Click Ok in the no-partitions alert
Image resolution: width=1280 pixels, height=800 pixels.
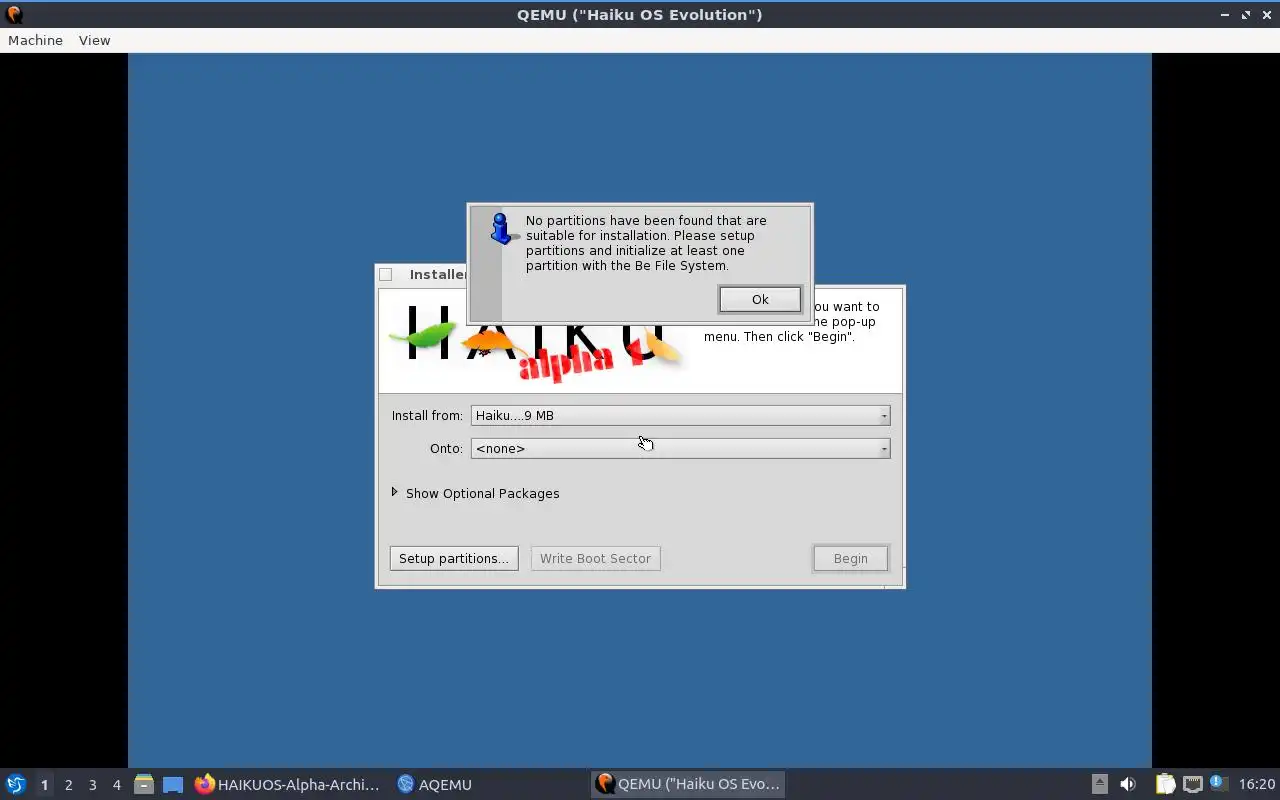pos(760,299)
